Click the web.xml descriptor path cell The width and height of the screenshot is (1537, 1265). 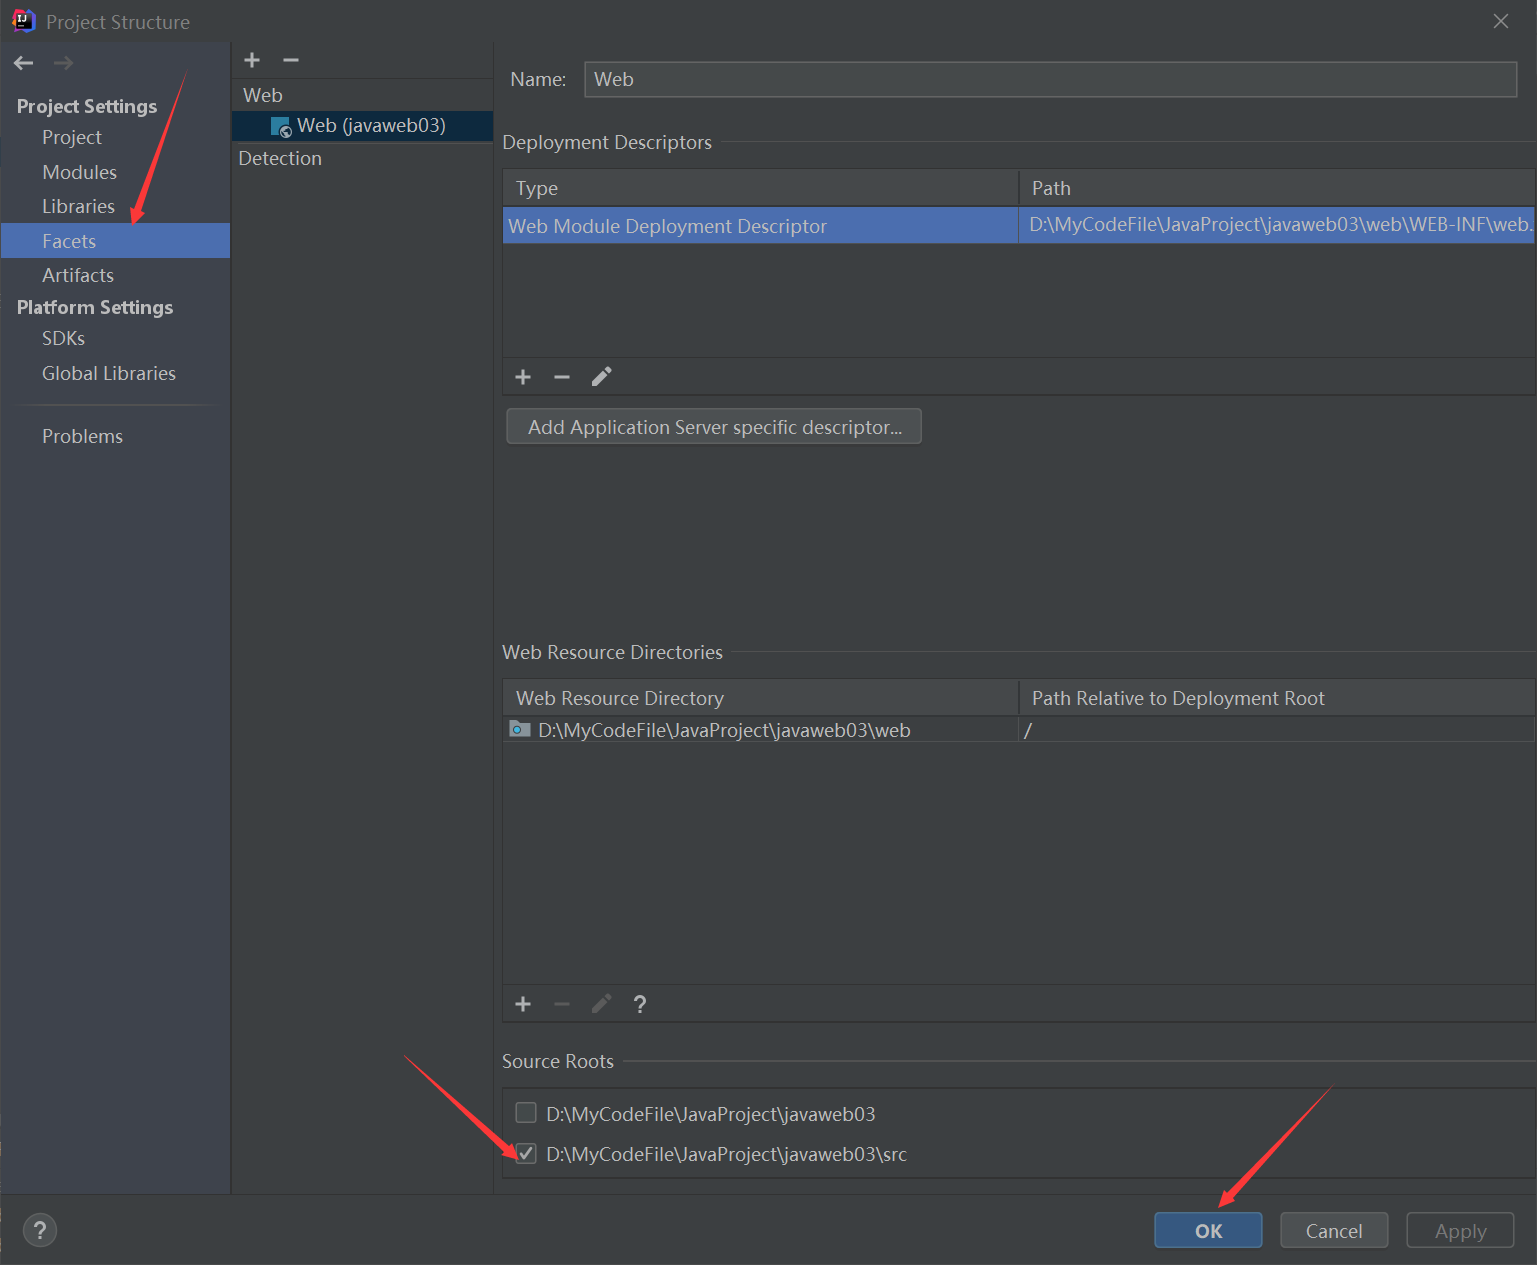(1277, 225)
